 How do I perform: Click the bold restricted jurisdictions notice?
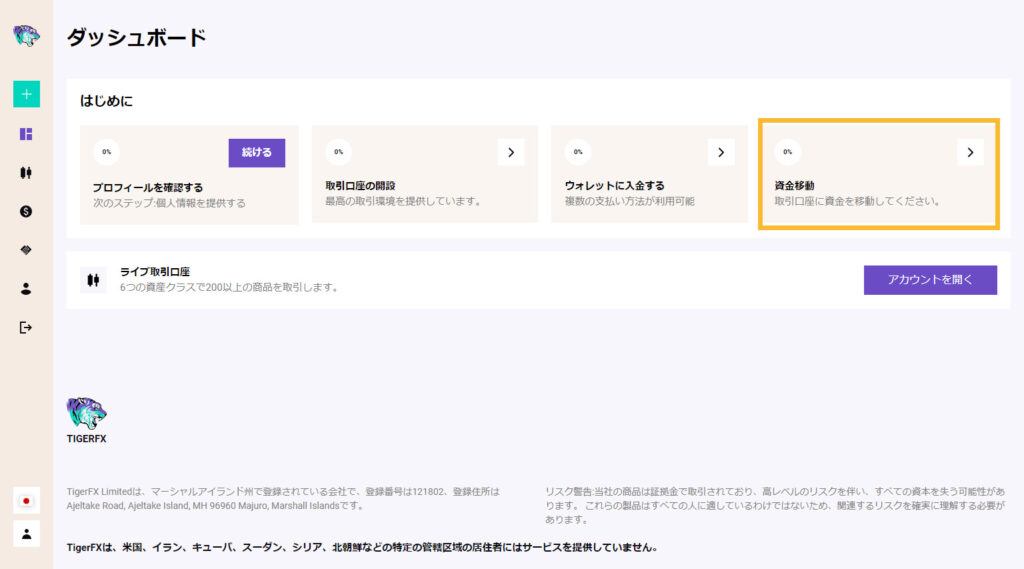point(362,547)
